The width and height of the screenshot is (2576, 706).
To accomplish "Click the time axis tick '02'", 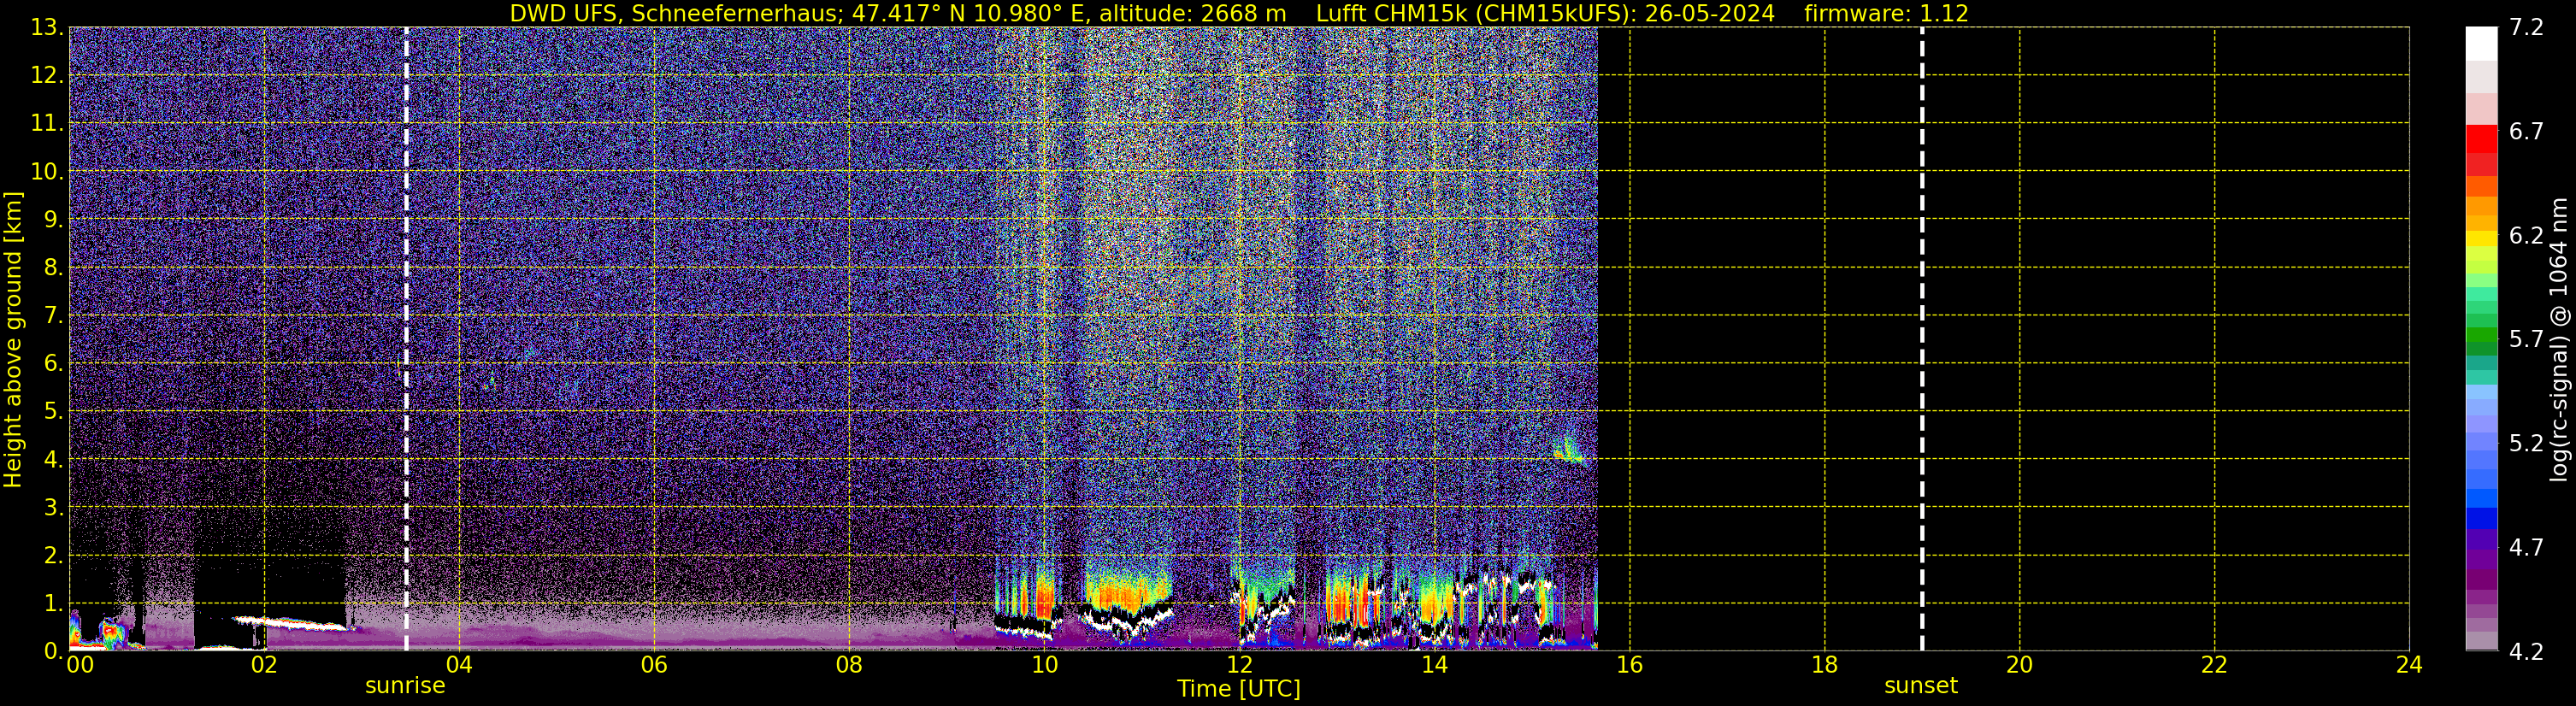I will point(264,665).
